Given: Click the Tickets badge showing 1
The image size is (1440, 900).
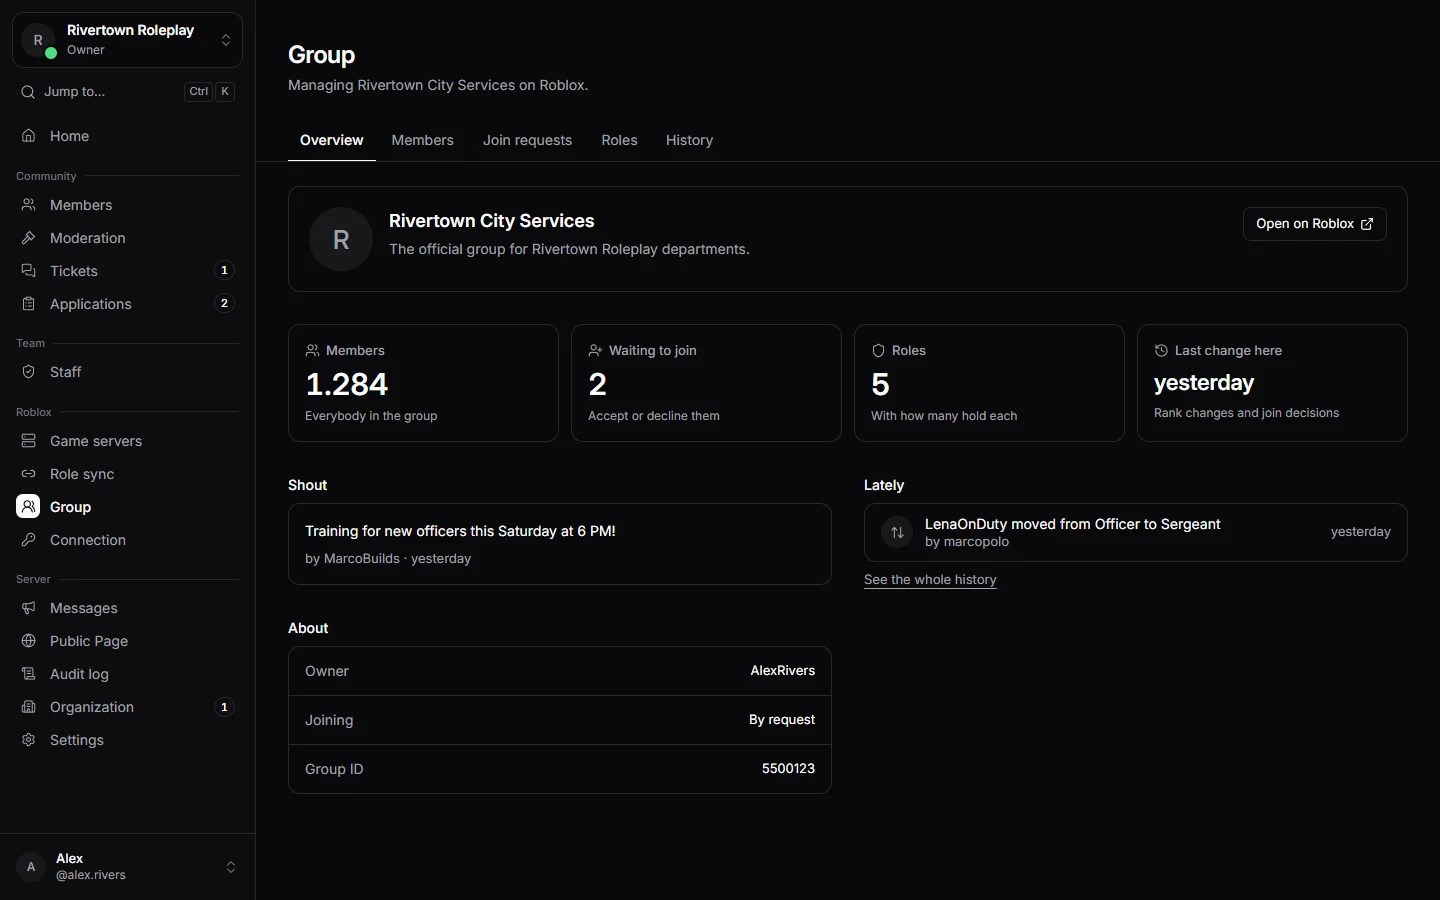Looking at the screenshot, I should 224,270.
